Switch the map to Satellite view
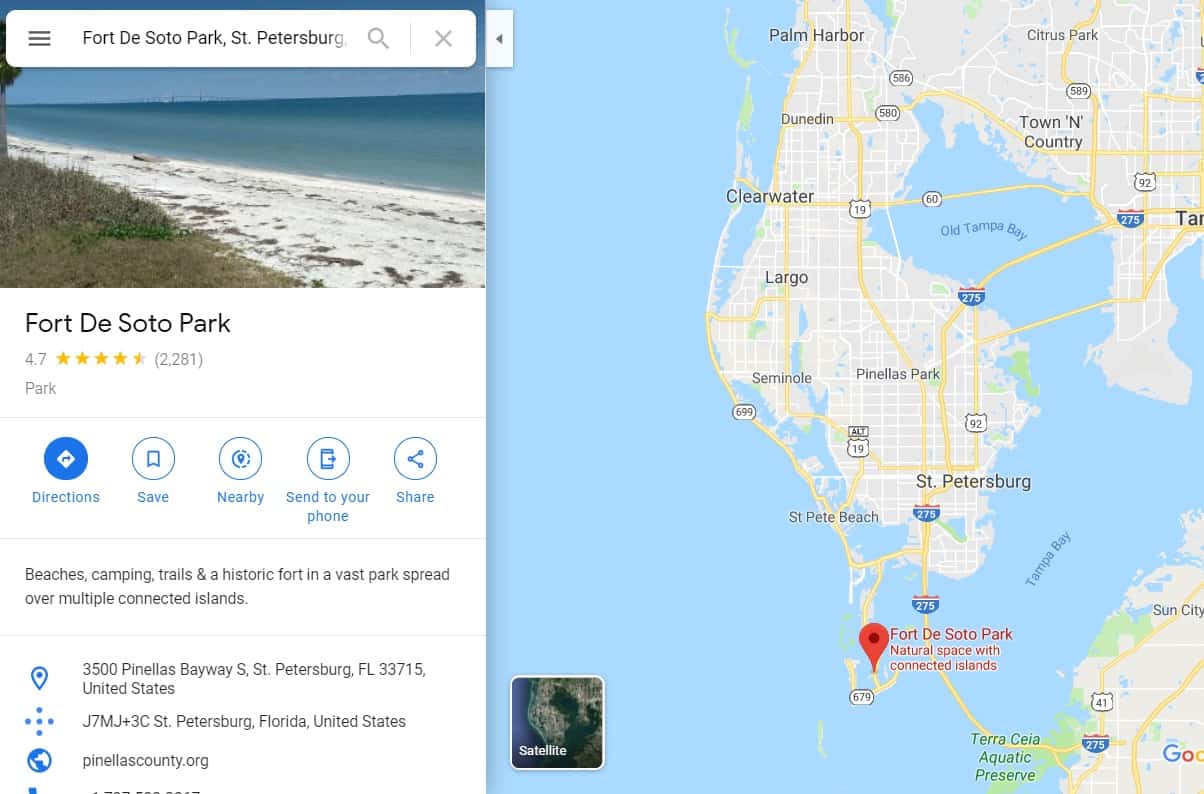The width and height of the screenshot is (1204, 794). (x=557, y=723)
